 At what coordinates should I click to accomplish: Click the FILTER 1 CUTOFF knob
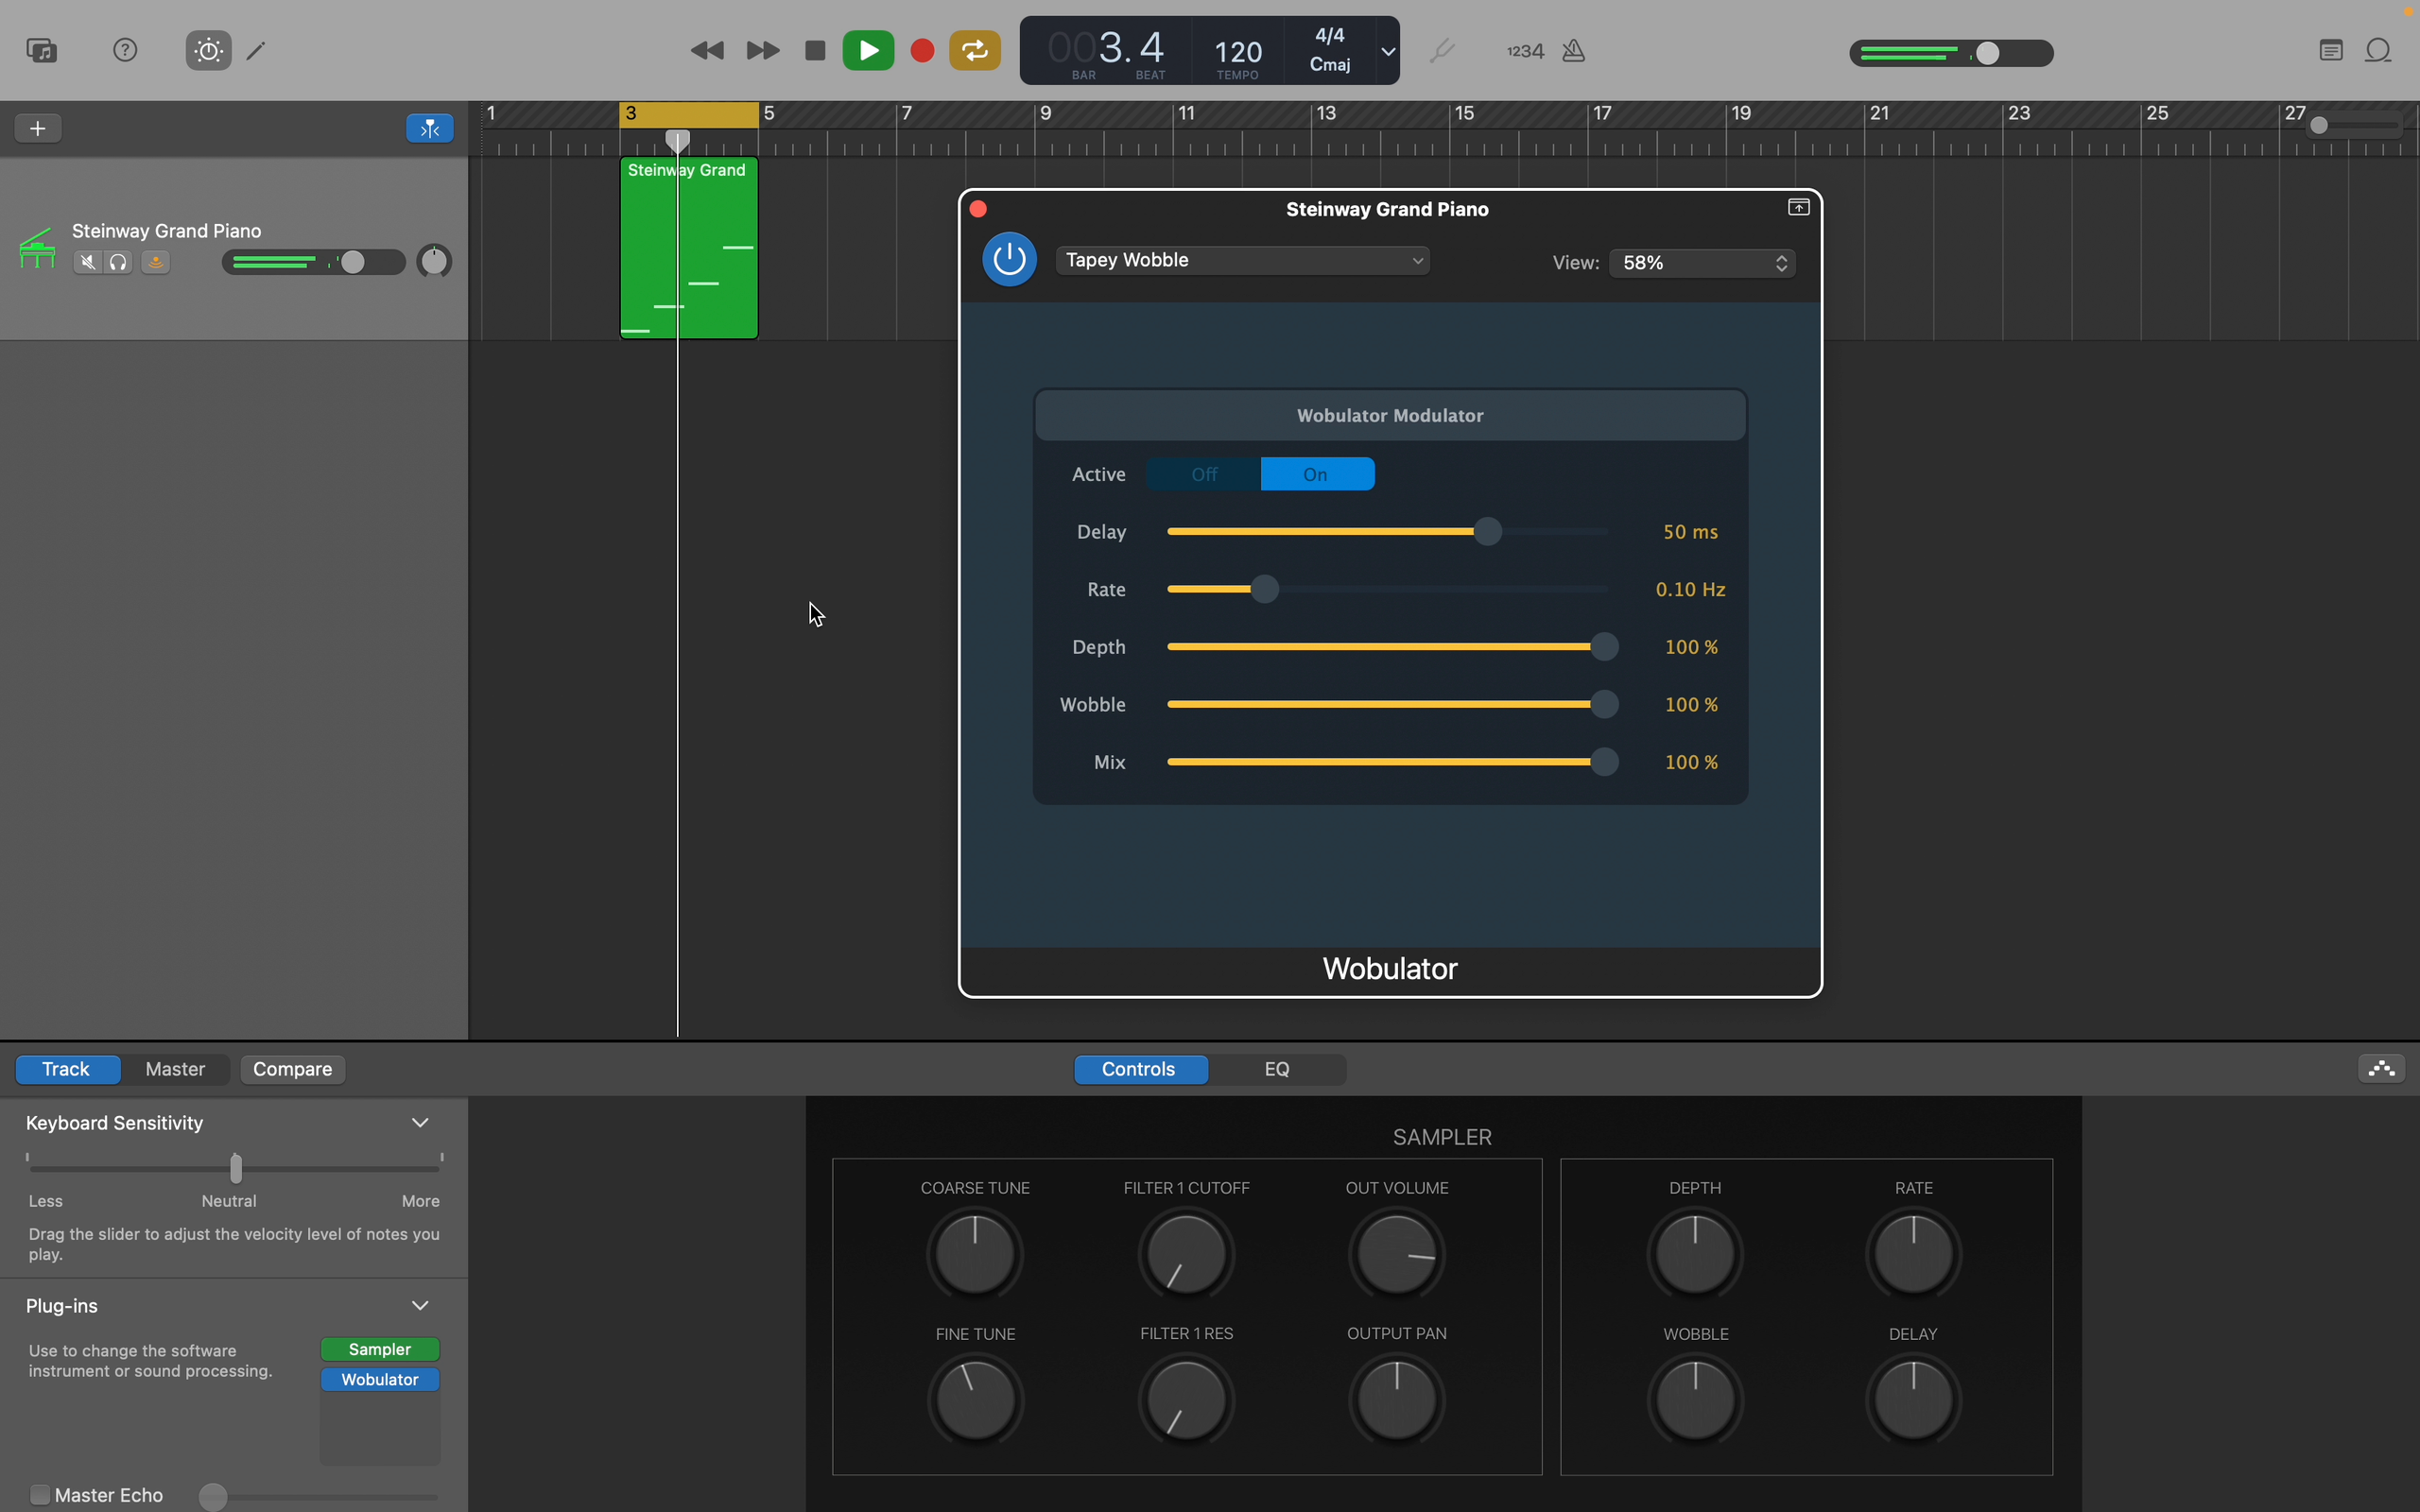(x=1187, y=1254)
